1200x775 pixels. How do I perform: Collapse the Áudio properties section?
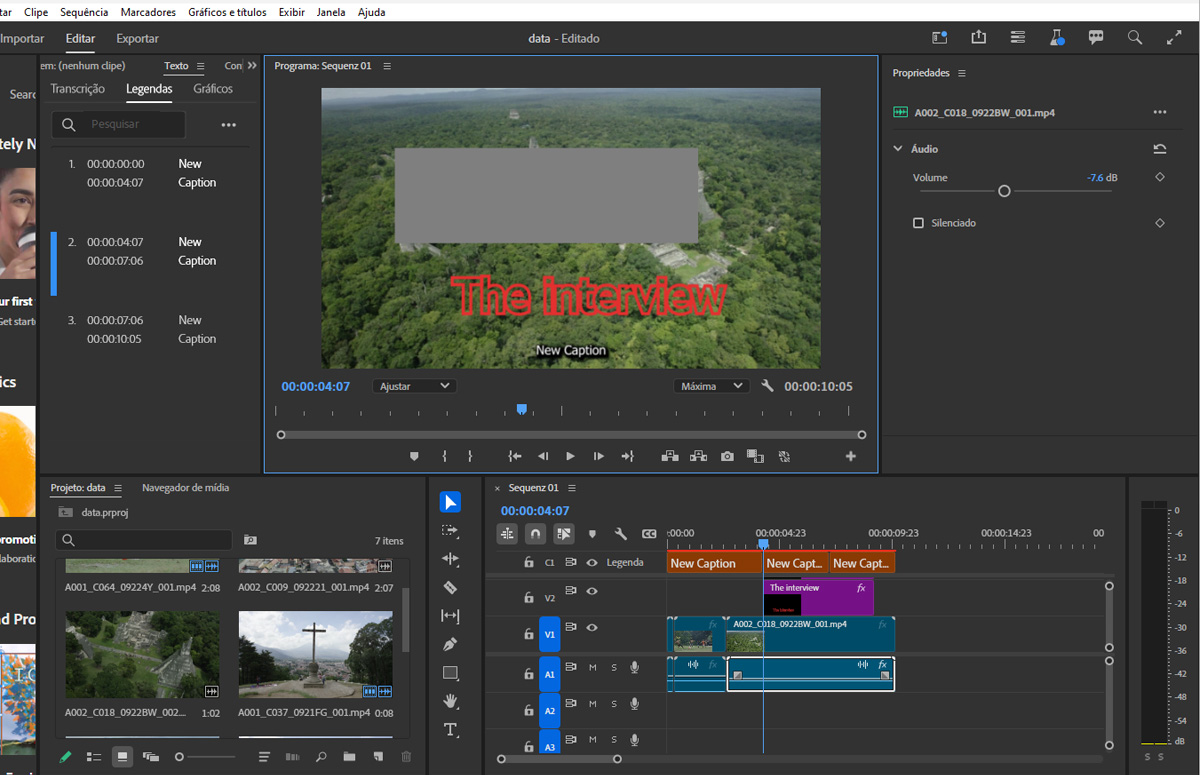pyautogui.click(x=898, y=149)
